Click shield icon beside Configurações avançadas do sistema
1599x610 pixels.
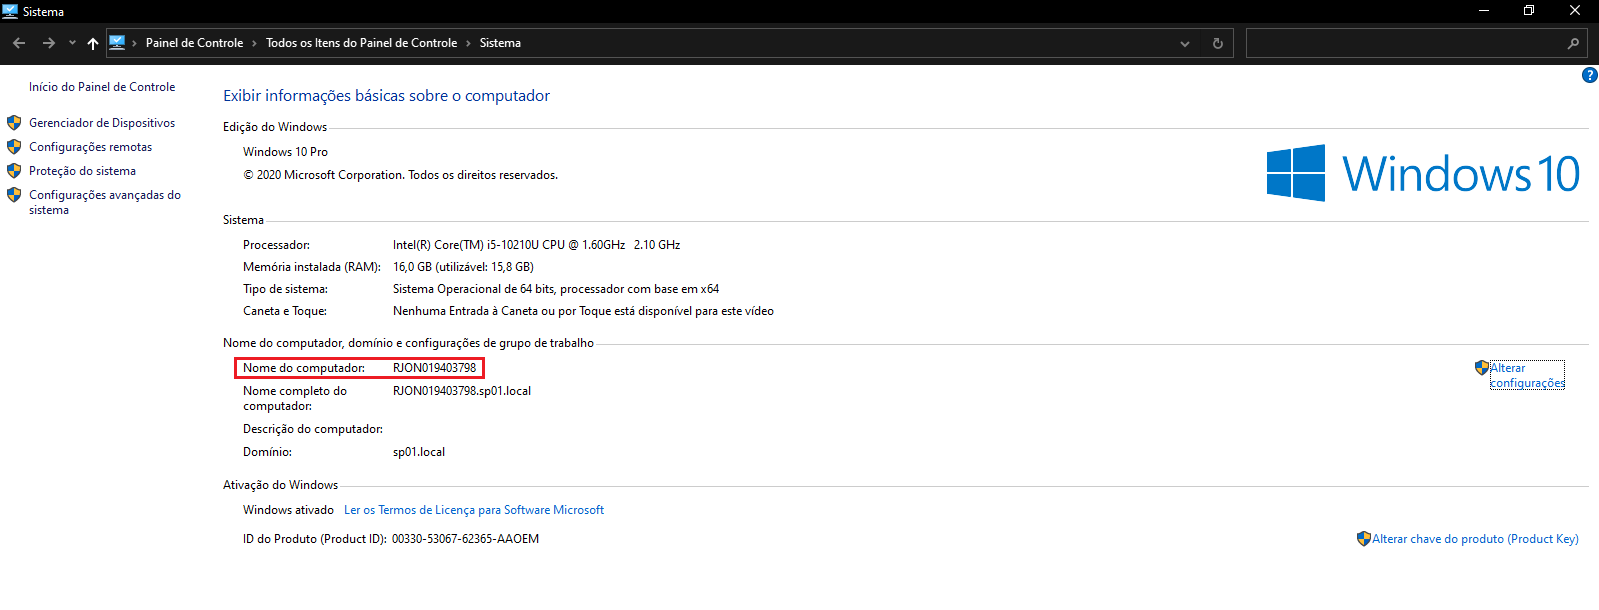[14, 195]
